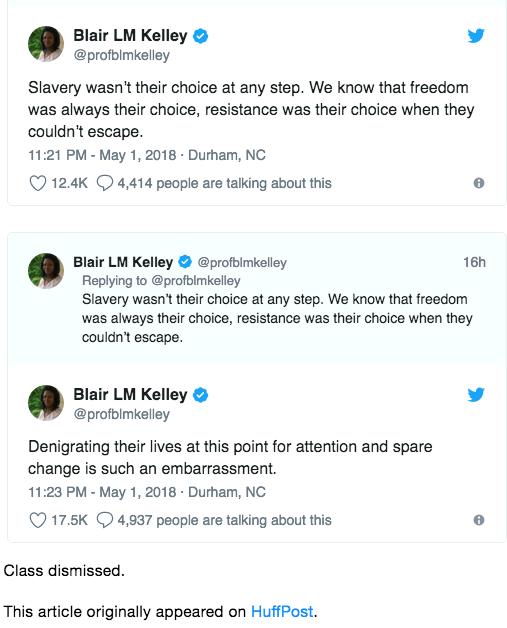Open the HuffPost link
The width and height of the screenshot is (507, 628).
[x=282, y=612]
